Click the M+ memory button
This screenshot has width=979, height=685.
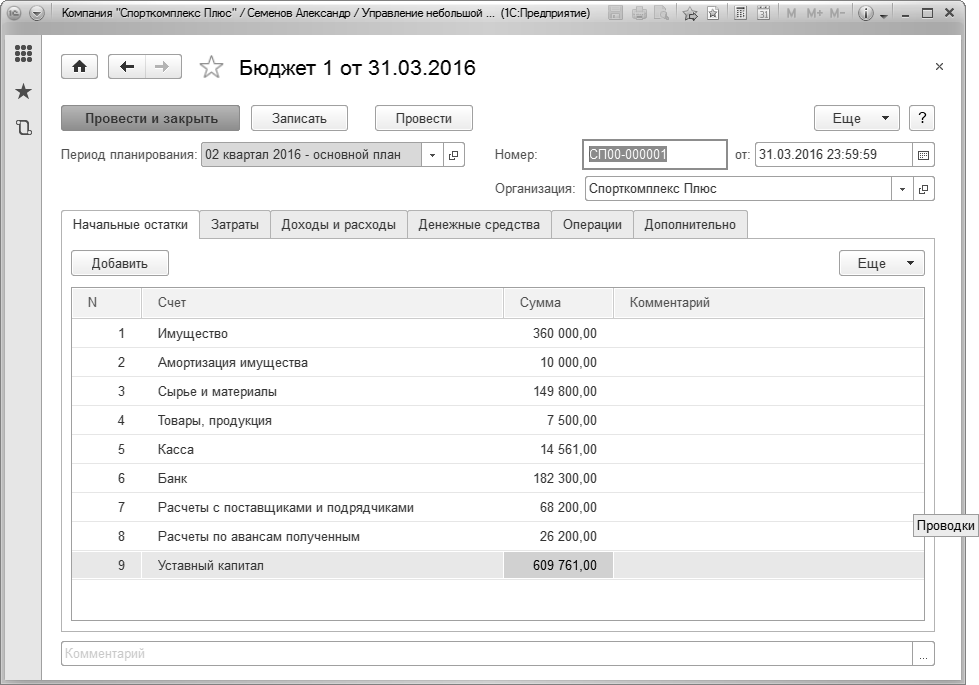click(x=814, y=12)
